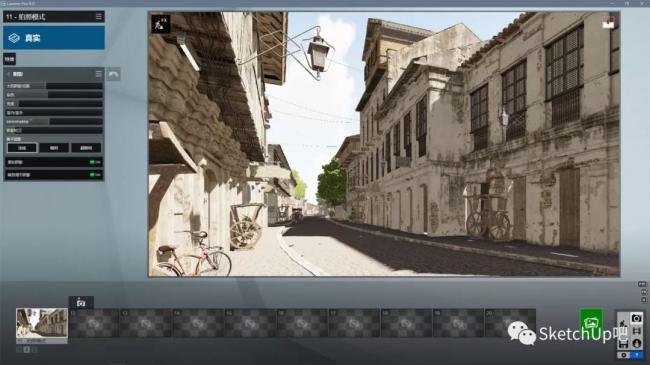Open Movie mode via filmstrip icon
This screenshot has width=650, height=365.
pos(636,331)
